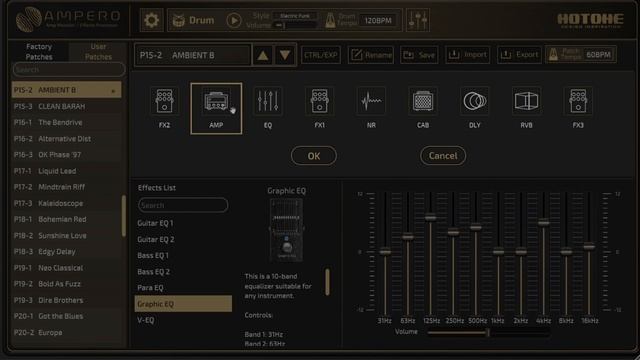640x360 pixels.
Task: Click the 8kHz band slider
Action: [566, 252]
